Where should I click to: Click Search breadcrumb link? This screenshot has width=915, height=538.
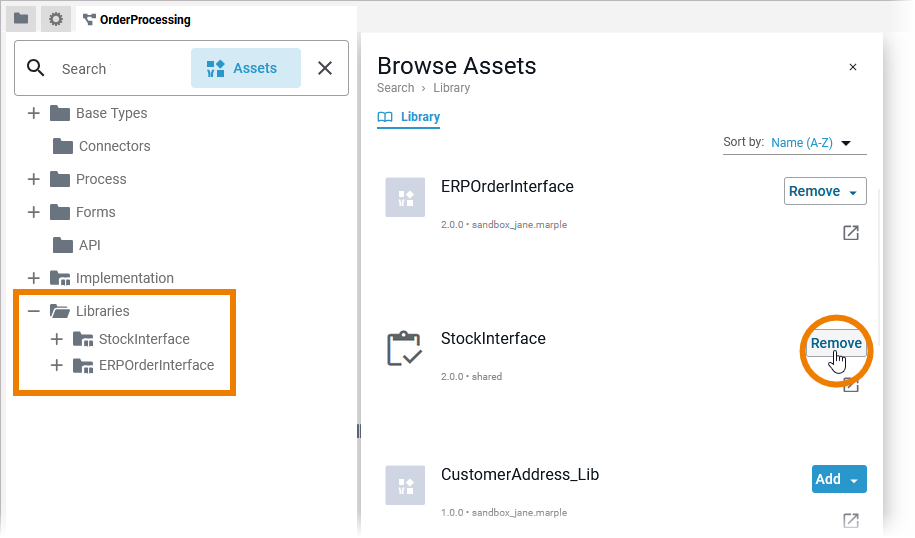pos(395,88)
